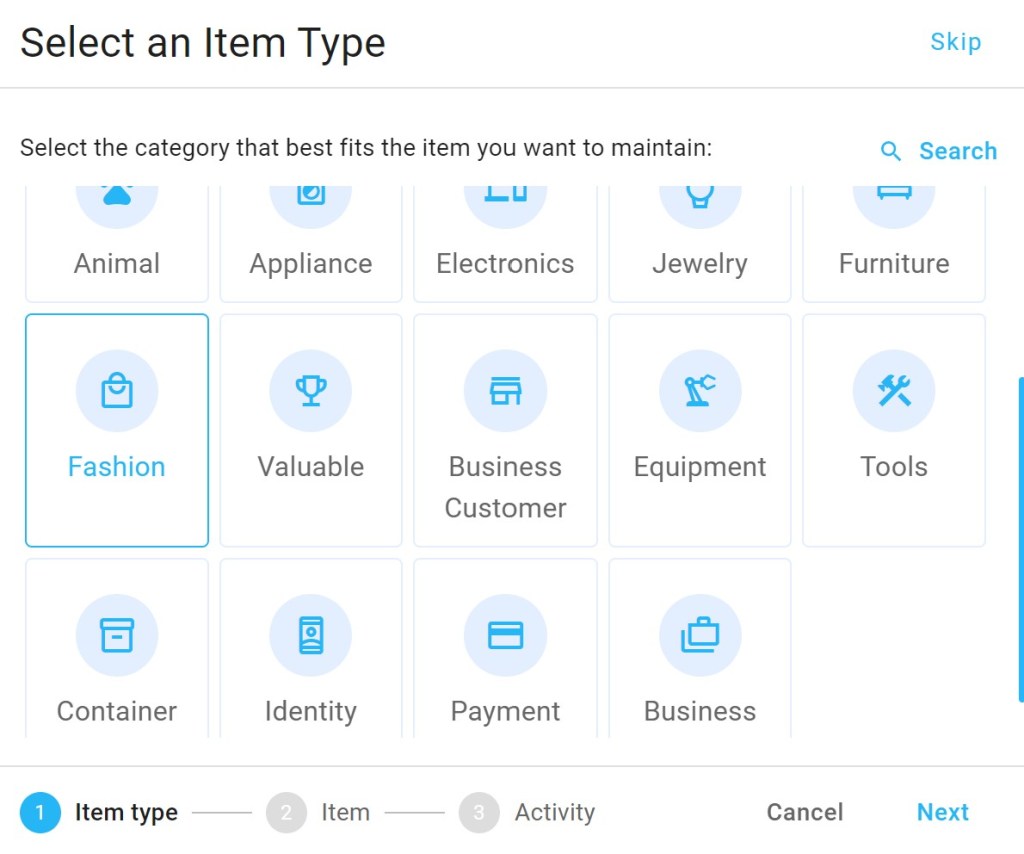1024x854 pixels.
Task: Choose the Payment credit card icon
Action: point(505,635)
